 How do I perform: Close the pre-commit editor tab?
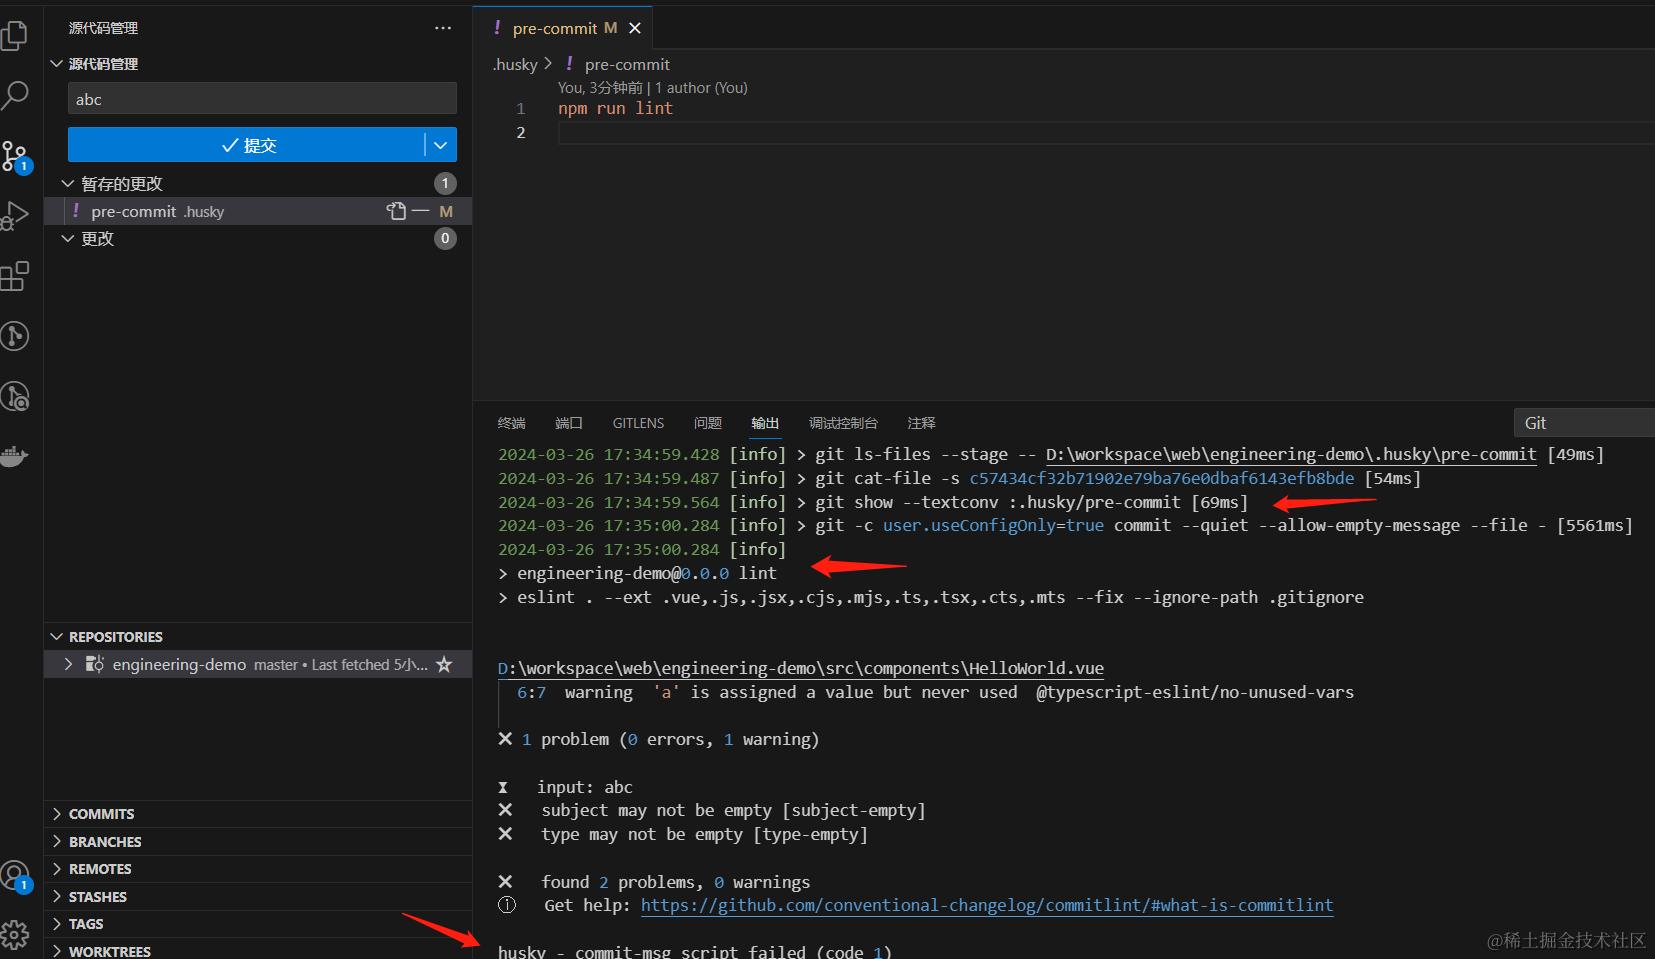coord(634,28)
